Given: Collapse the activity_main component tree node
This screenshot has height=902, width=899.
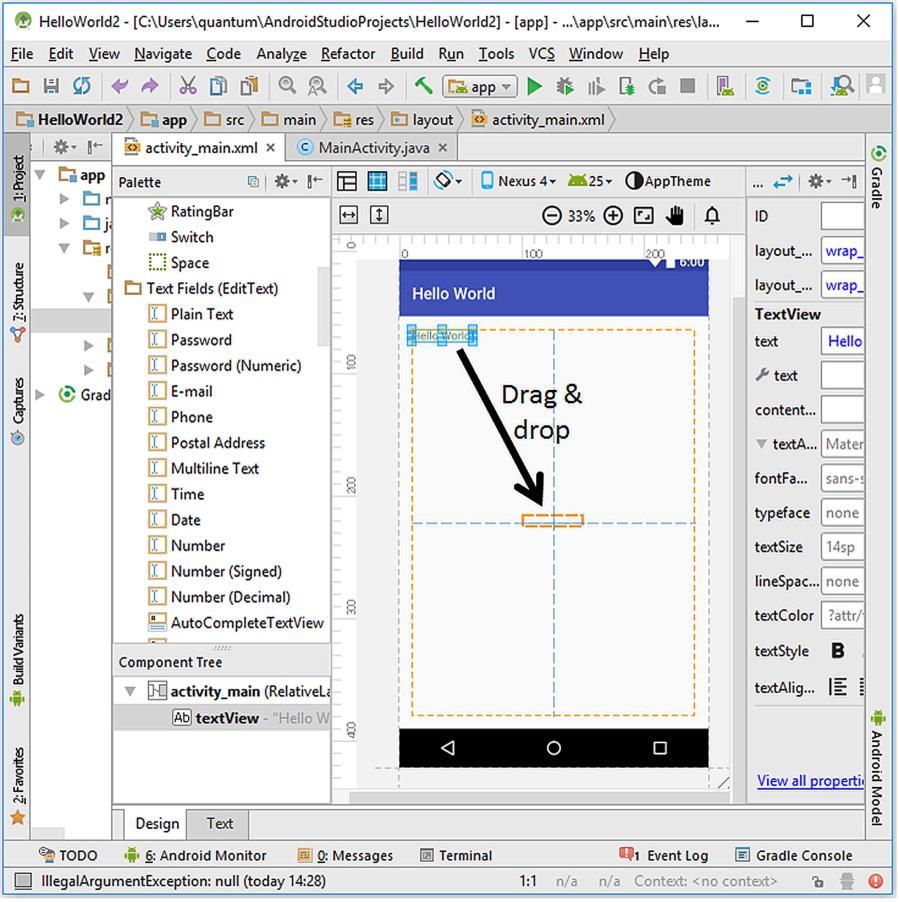Looking at the screenshot, I should (131, 693).
